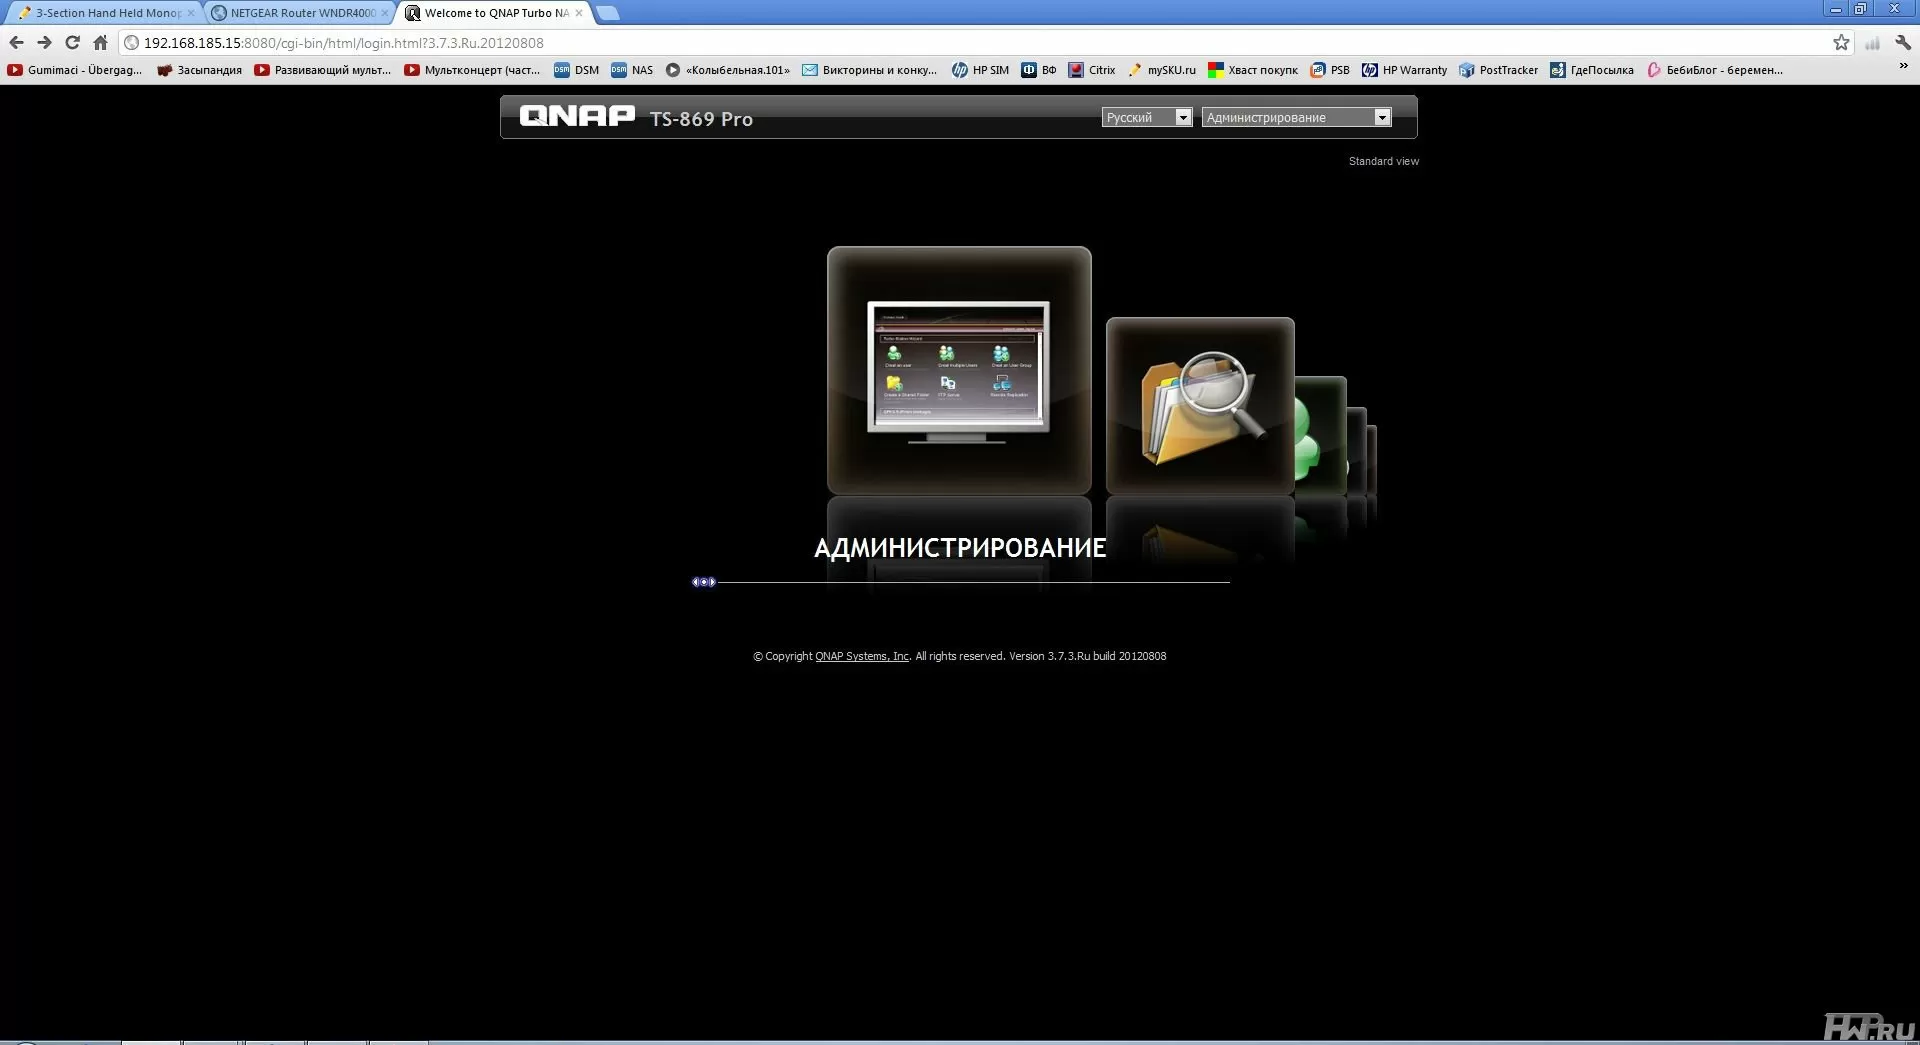The height and width of the screenshot is (1045, 1920).
Task: Click the QNAP logo
Action: point(577,116)
